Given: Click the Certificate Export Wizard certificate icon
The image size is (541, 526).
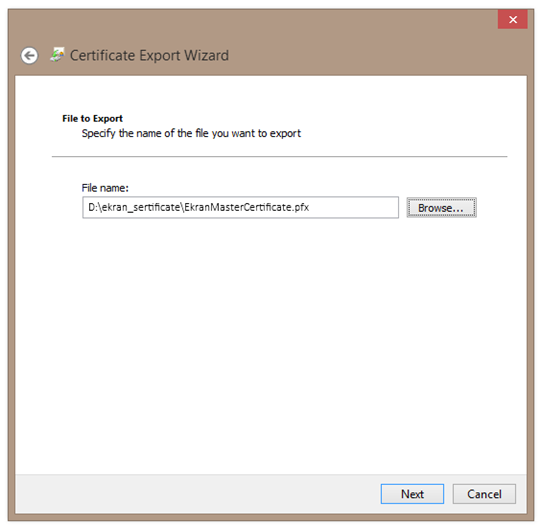Looking at the screenshot, I should (57, 55).
